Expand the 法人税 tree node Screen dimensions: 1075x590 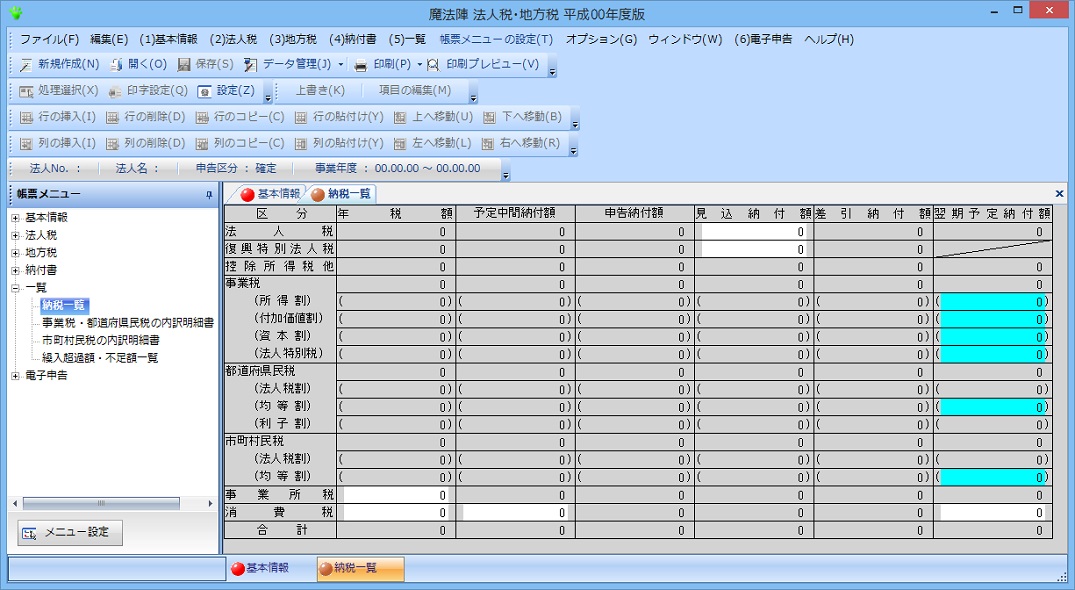(15, 236)
